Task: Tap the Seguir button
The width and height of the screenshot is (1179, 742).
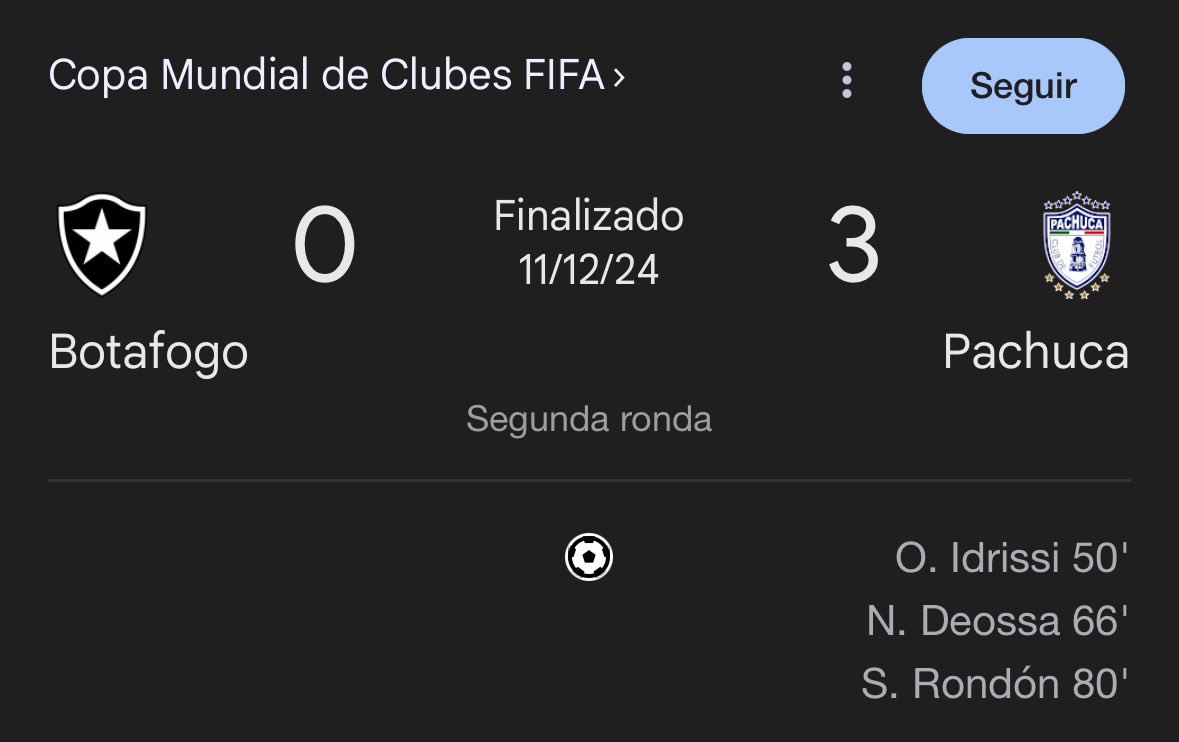Action: 1023,86
